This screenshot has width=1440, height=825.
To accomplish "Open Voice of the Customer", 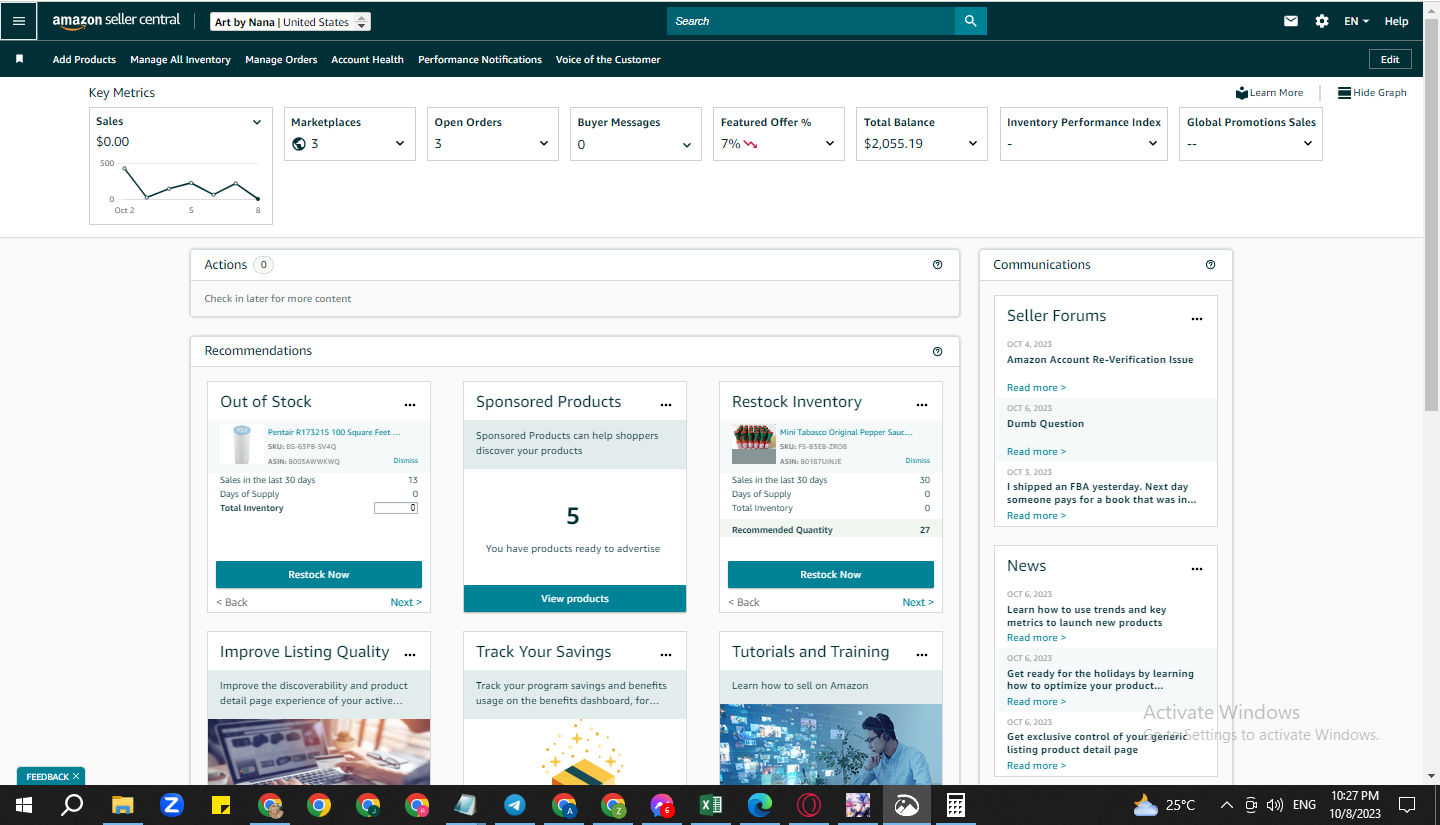I will [608, 60].
